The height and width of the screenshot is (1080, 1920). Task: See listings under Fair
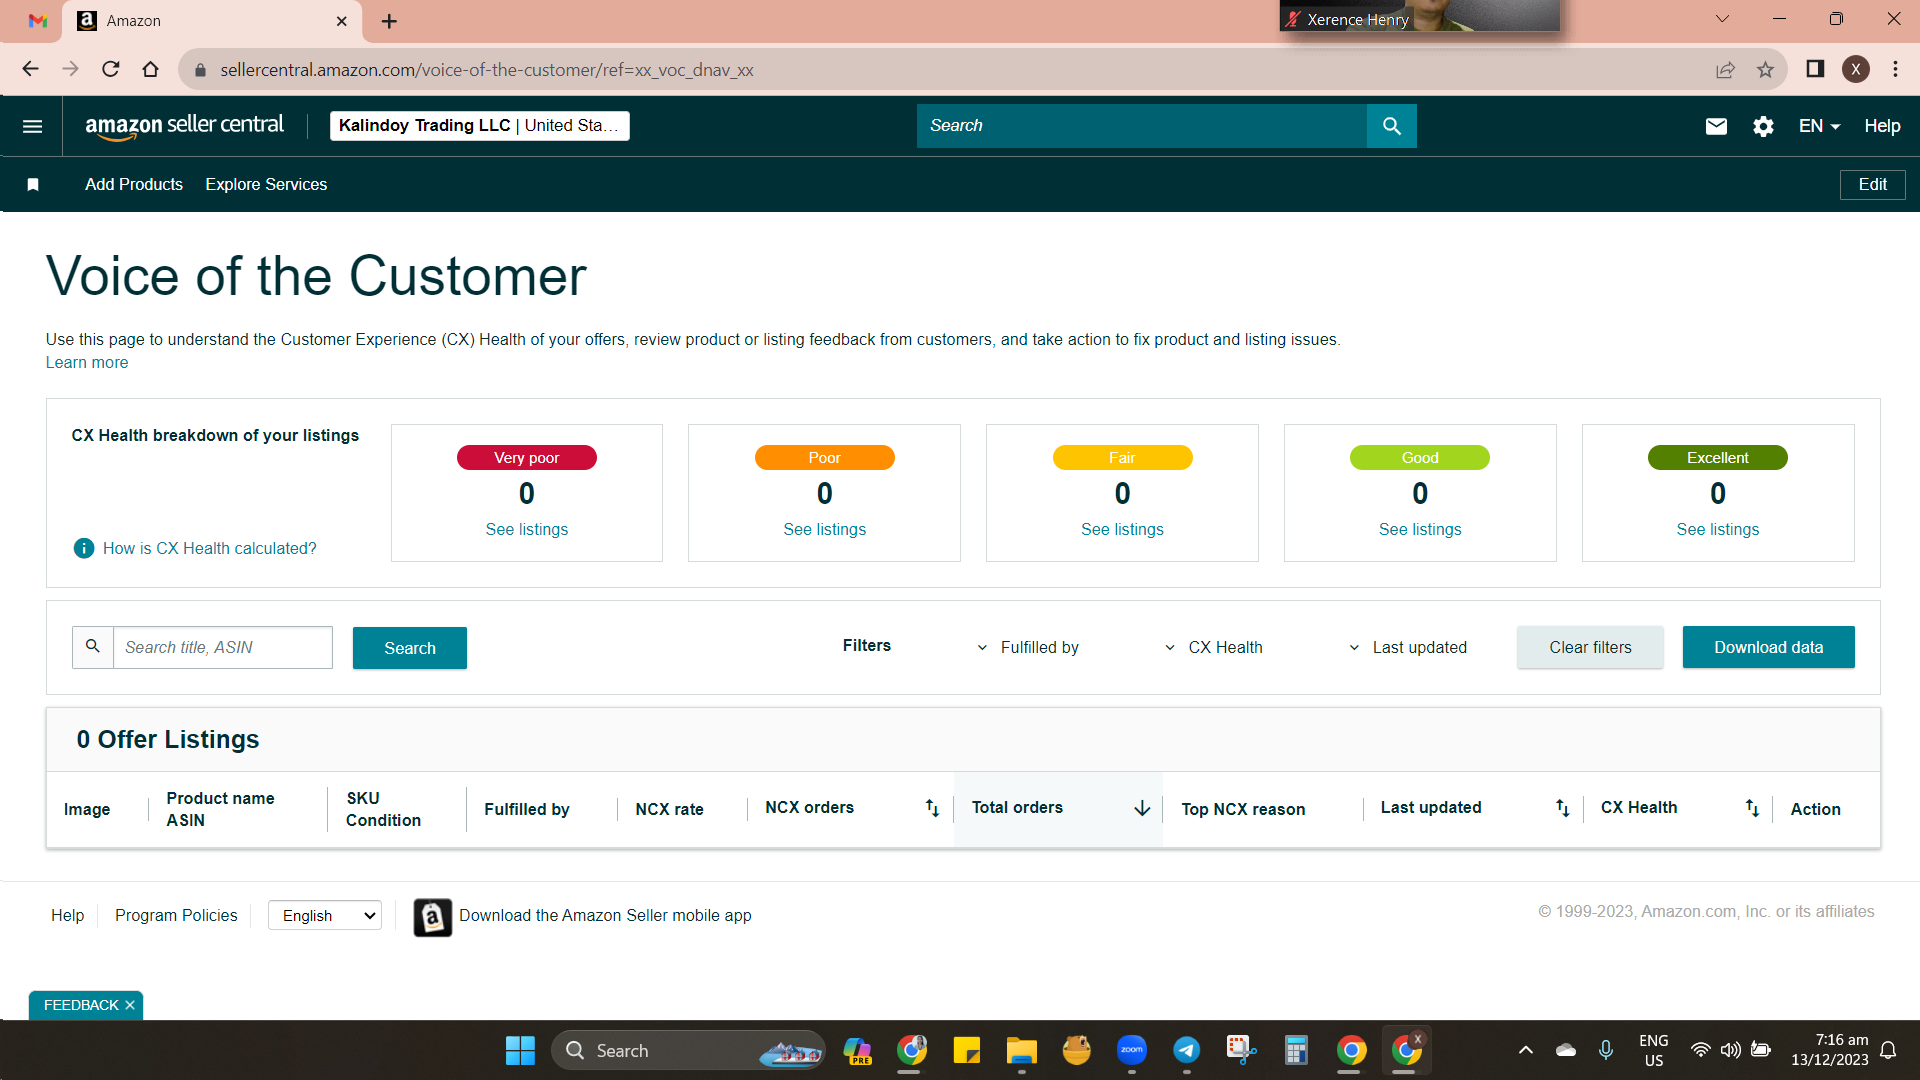pyautogui.click(x=1122, y=529)
